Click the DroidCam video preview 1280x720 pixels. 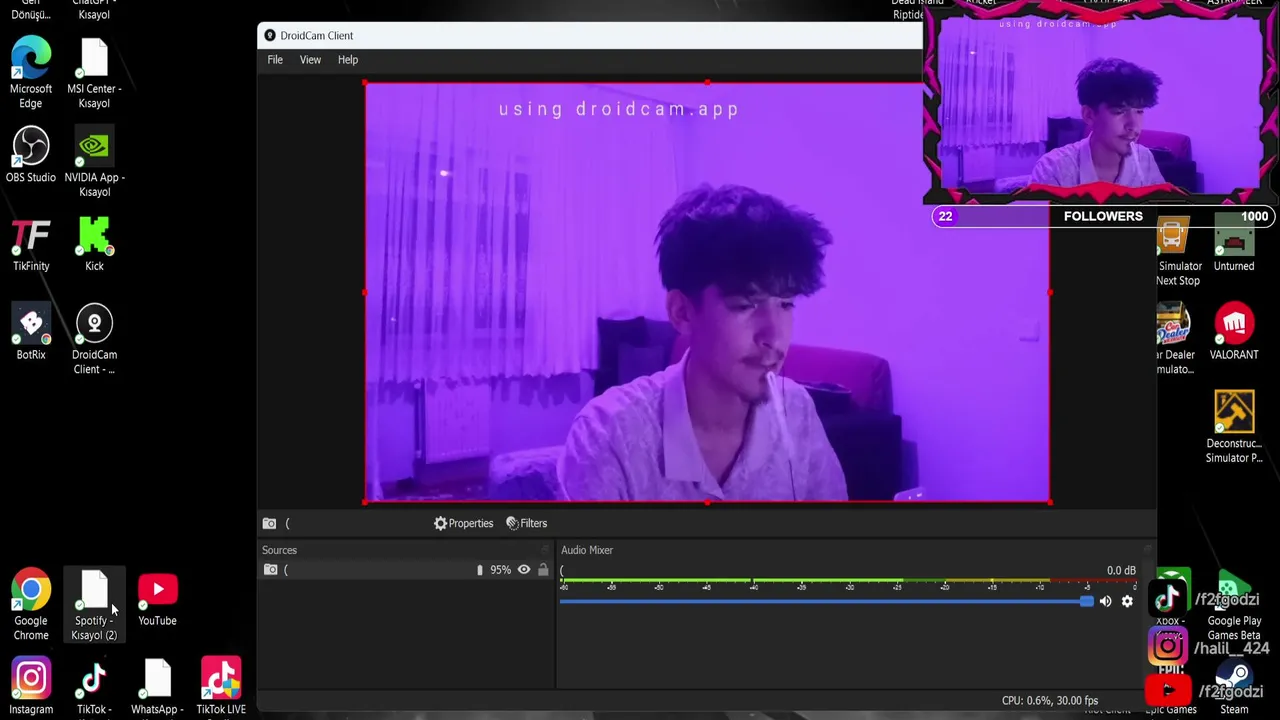pyautogui.click(x=707, y=292)
